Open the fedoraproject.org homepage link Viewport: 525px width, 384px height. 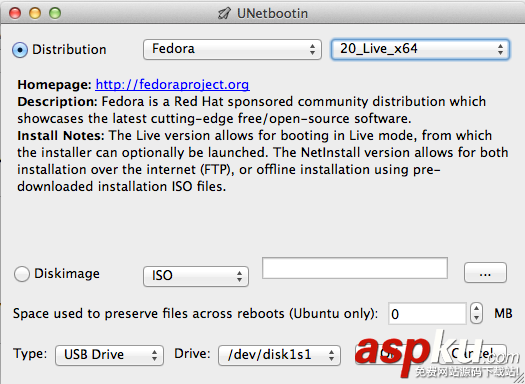tap(172, 84)
